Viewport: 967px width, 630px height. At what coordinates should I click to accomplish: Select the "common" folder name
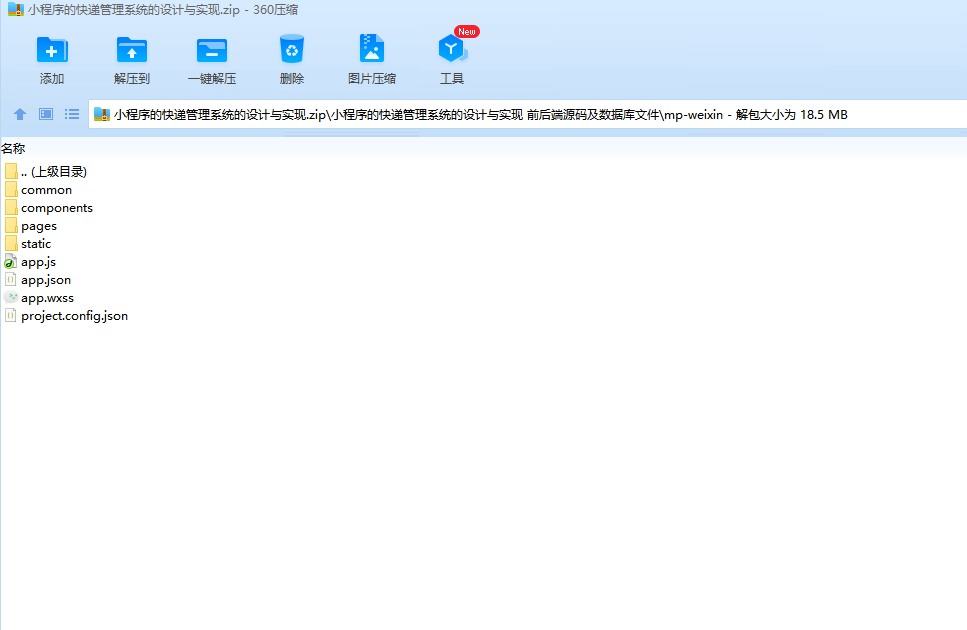click(x=46, y=190)
